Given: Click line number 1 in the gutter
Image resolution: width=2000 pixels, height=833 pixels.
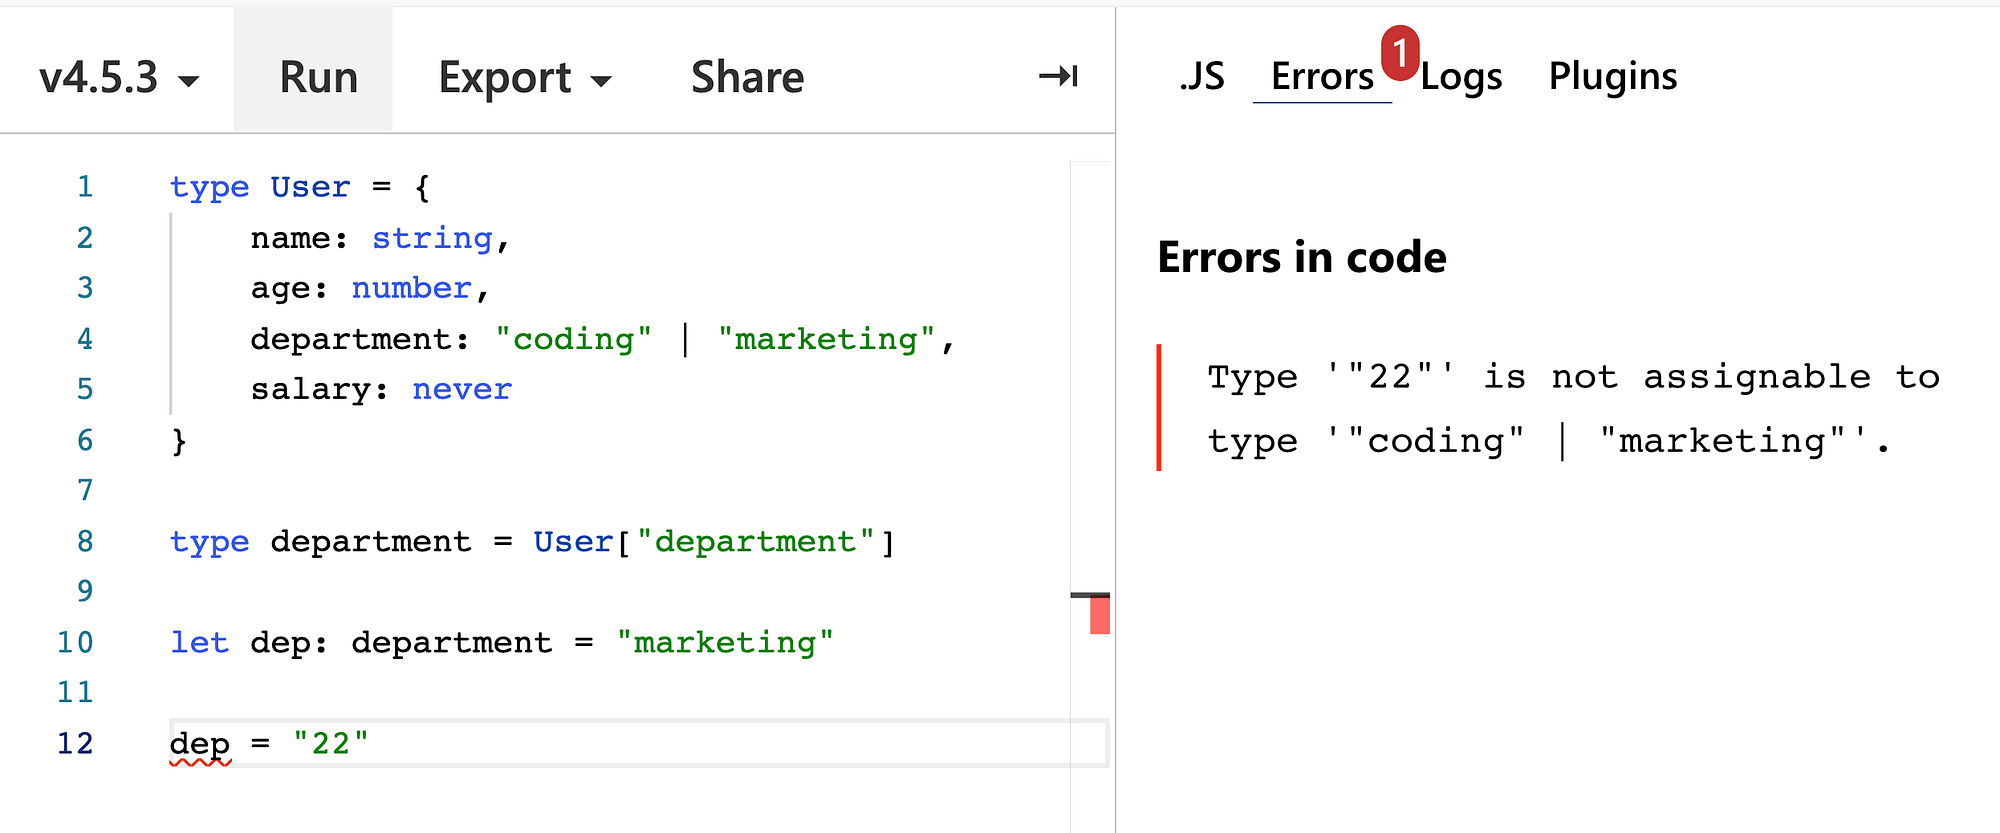Looking at the screenshot, I should pos(85,187).
